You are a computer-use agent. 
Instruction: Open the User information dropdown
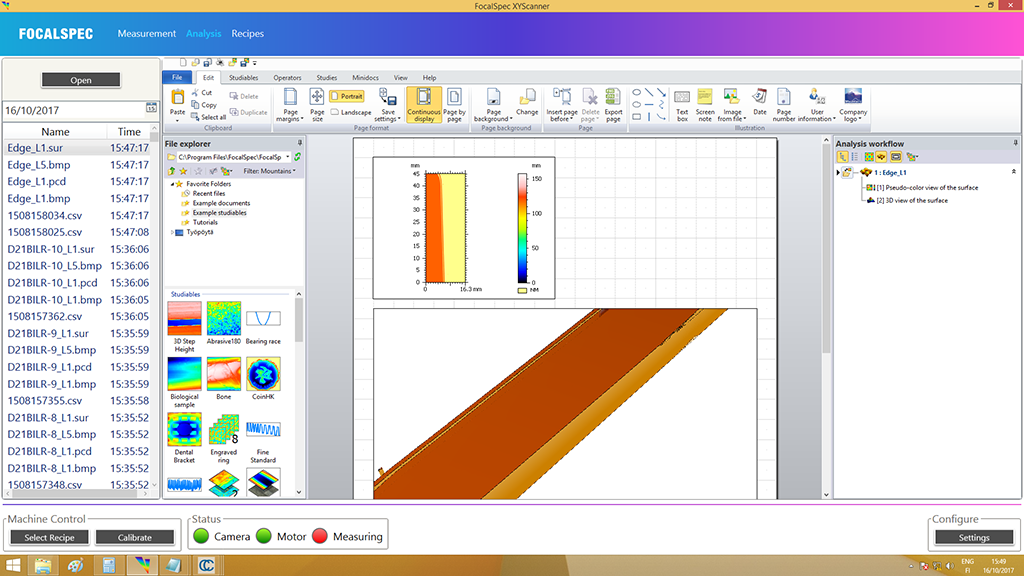tap(816, 104)
